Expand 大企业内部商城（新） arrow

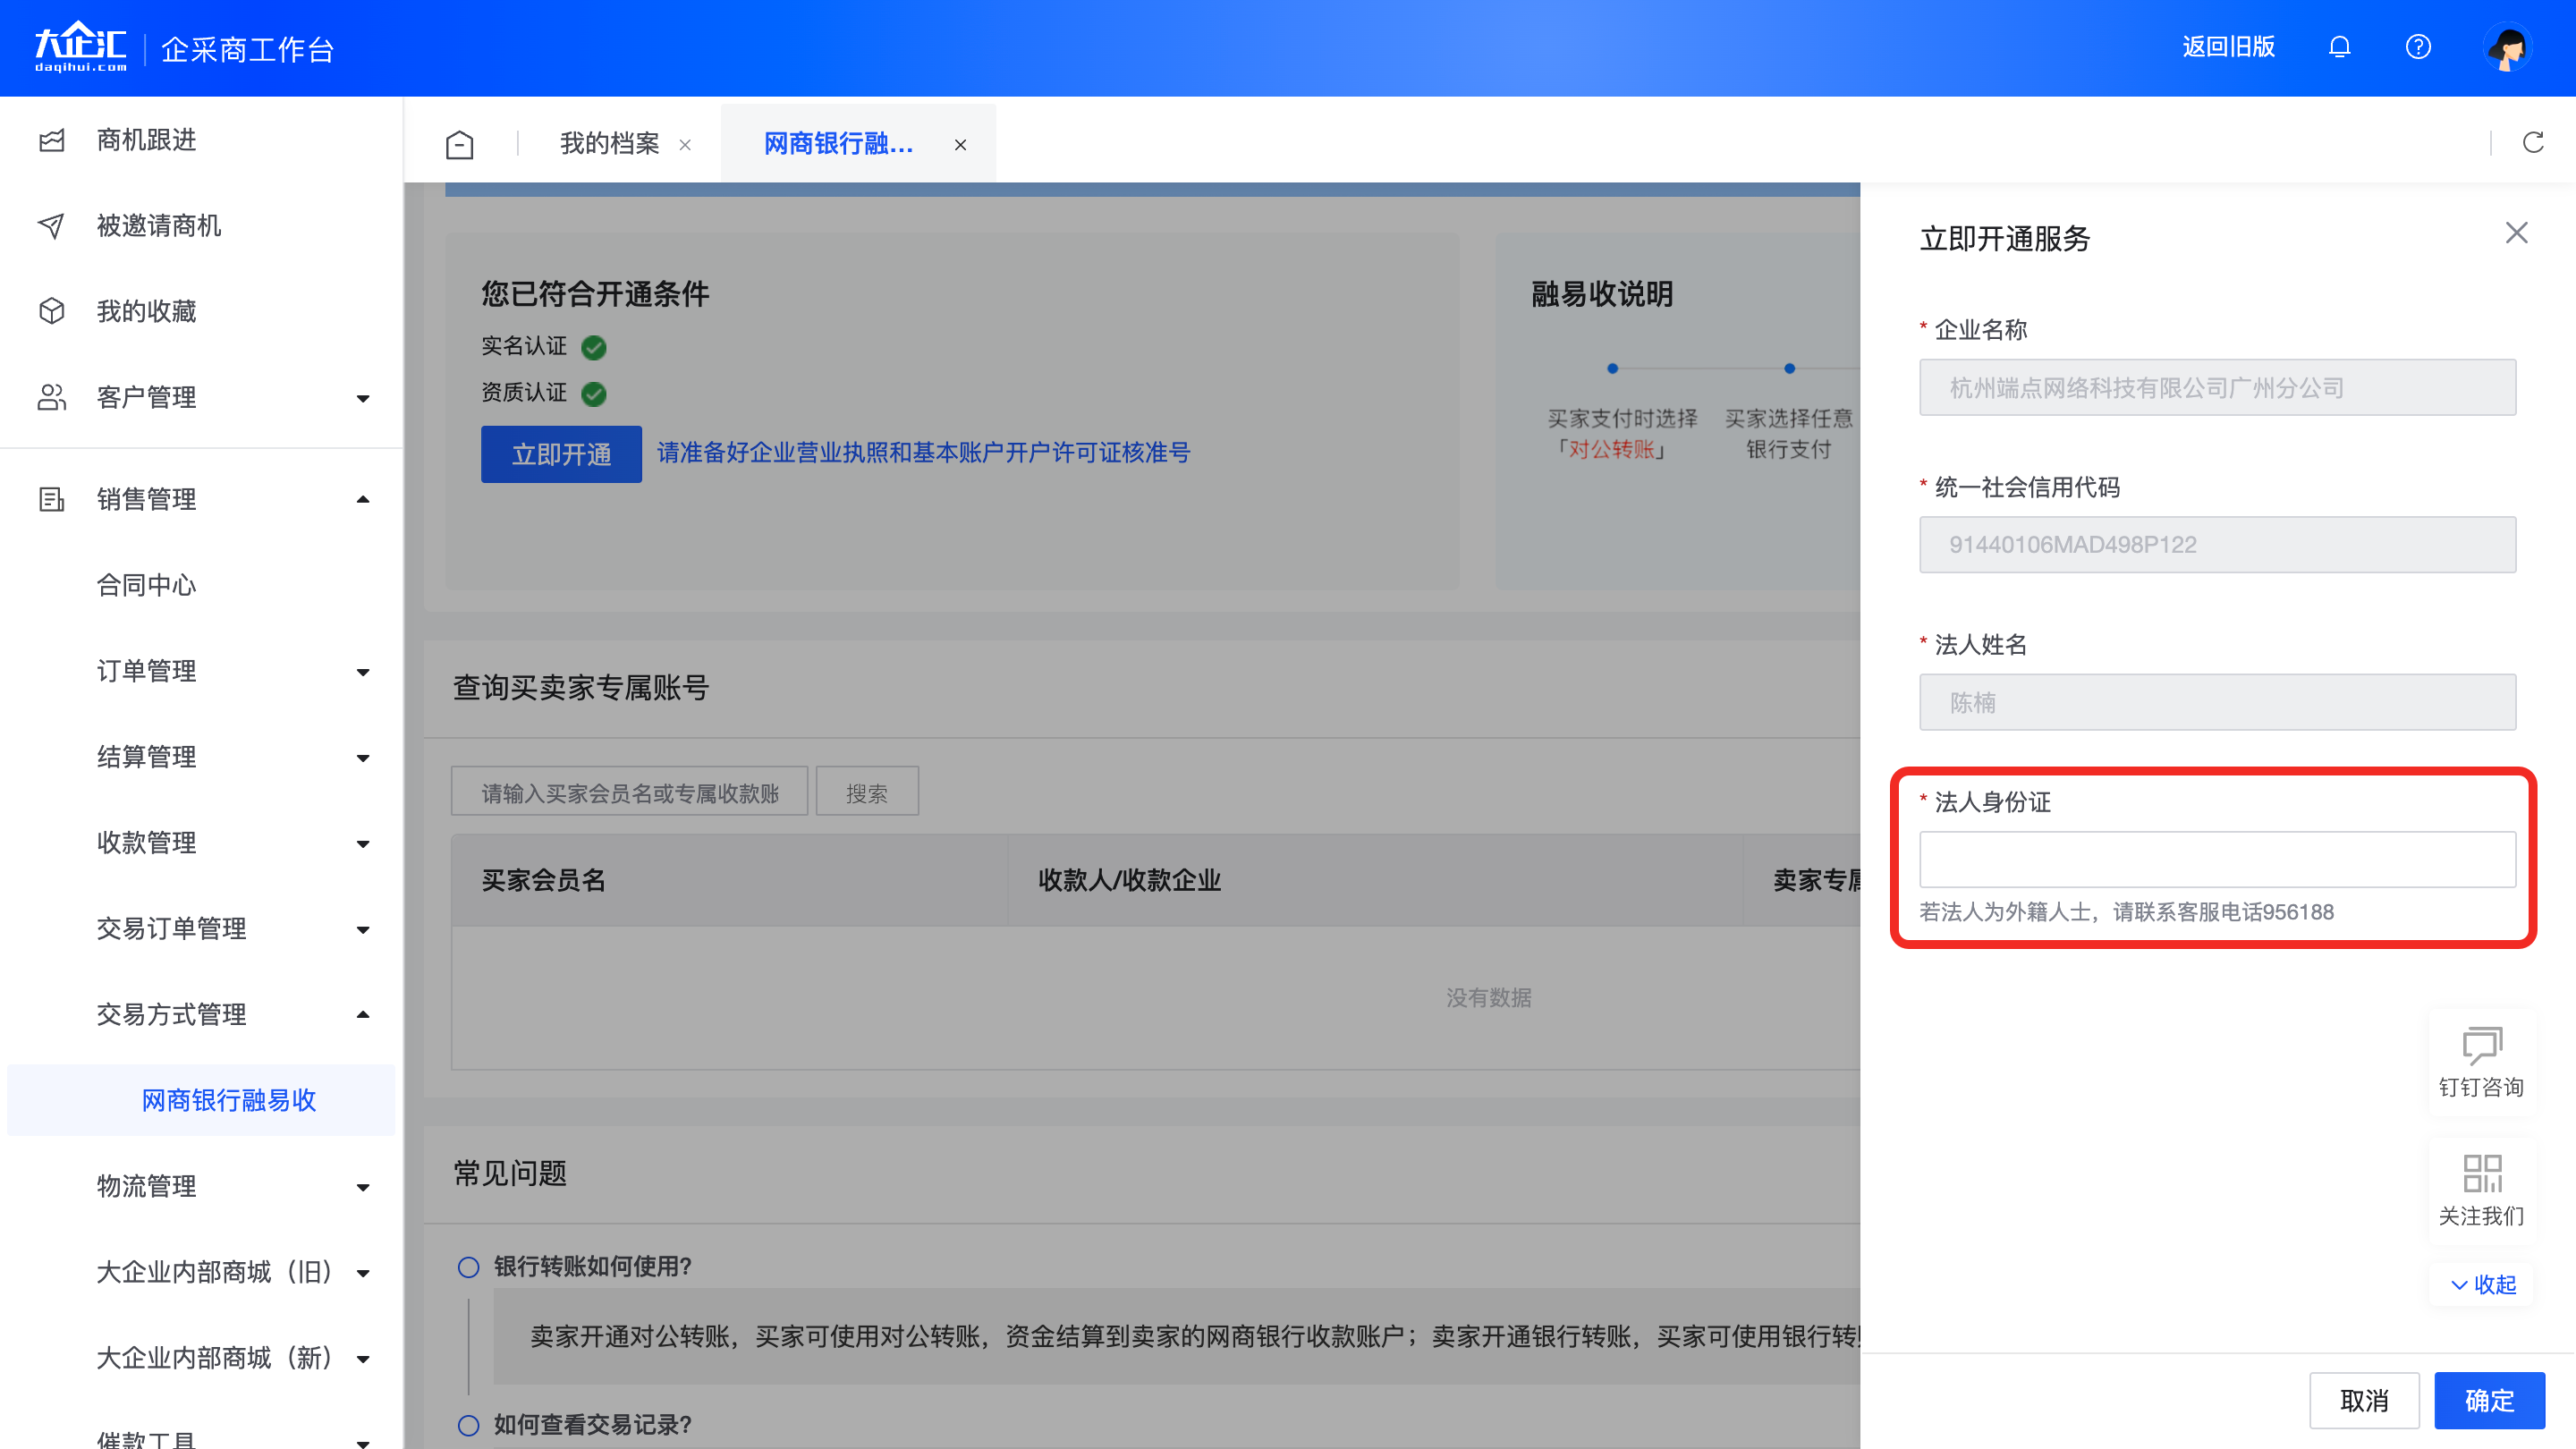(x=363, y=1360)
